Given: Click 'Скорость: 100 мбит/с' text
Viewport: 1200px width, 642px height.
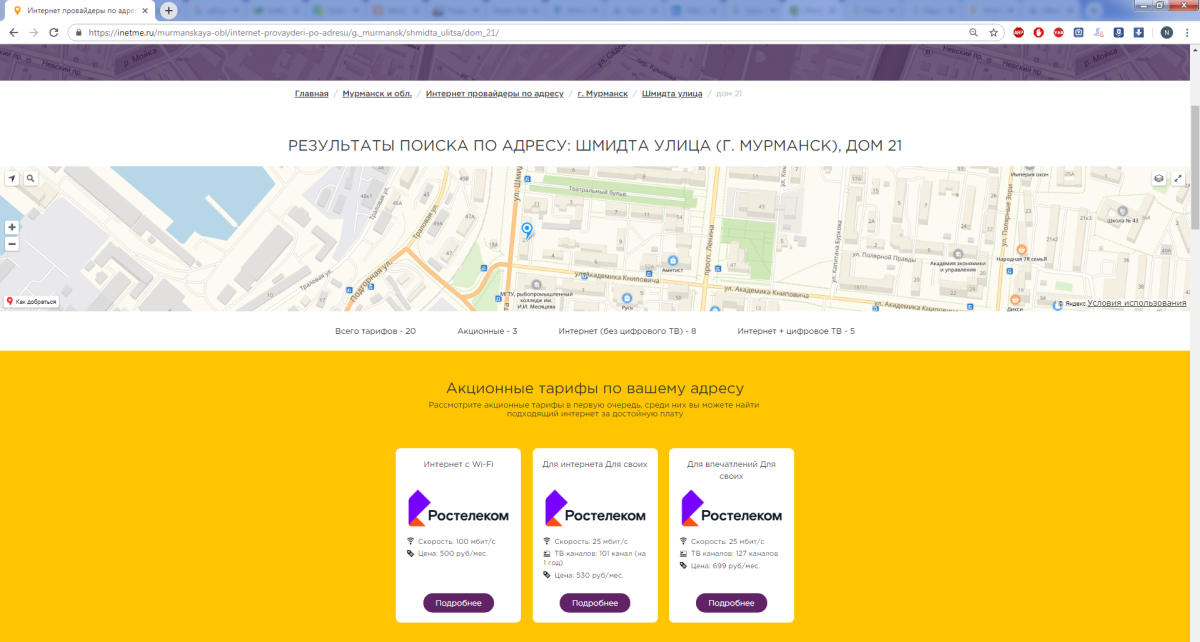Looking at the screenshot, I should (455, 541).
